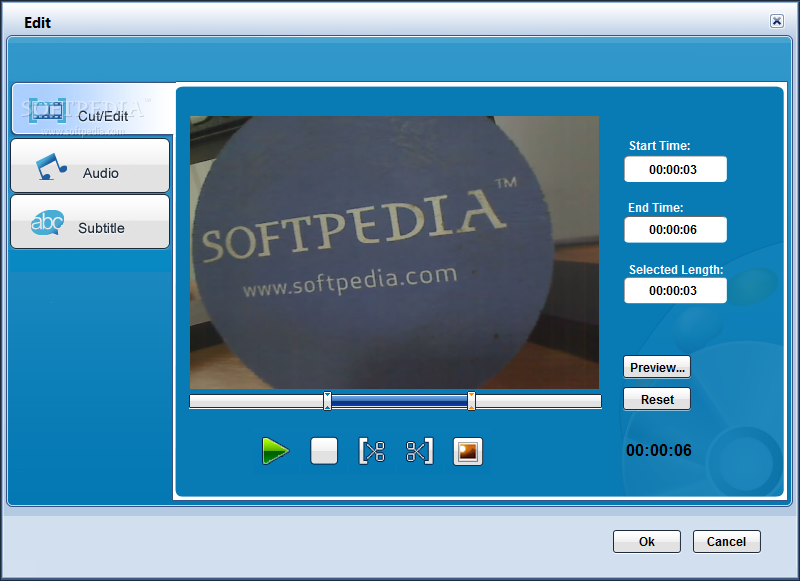Click the End Time field

coord(675,230)
